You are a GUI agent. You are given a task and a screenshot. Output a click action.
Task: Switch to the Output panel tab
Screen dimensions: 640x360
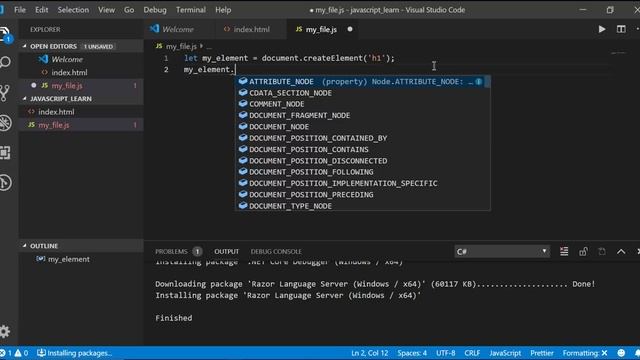coord(227,251)
